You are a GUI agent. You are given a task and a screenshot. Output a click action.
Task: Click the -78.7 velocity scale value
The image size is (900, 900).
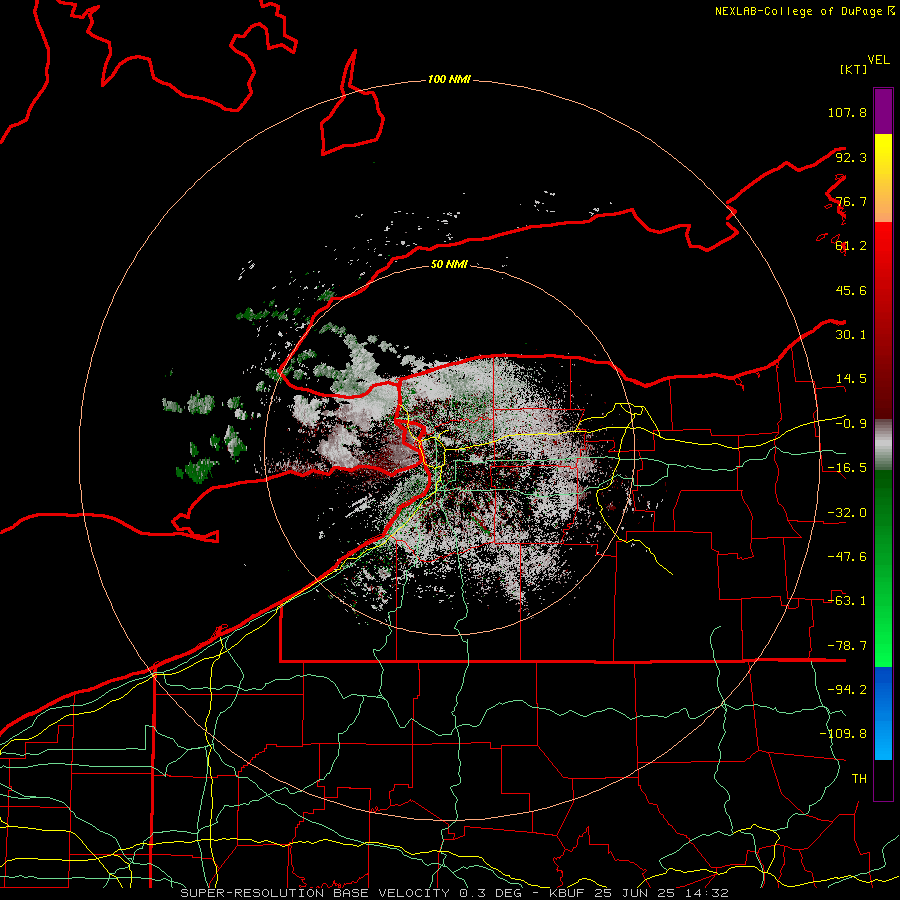tap(847, 646)
